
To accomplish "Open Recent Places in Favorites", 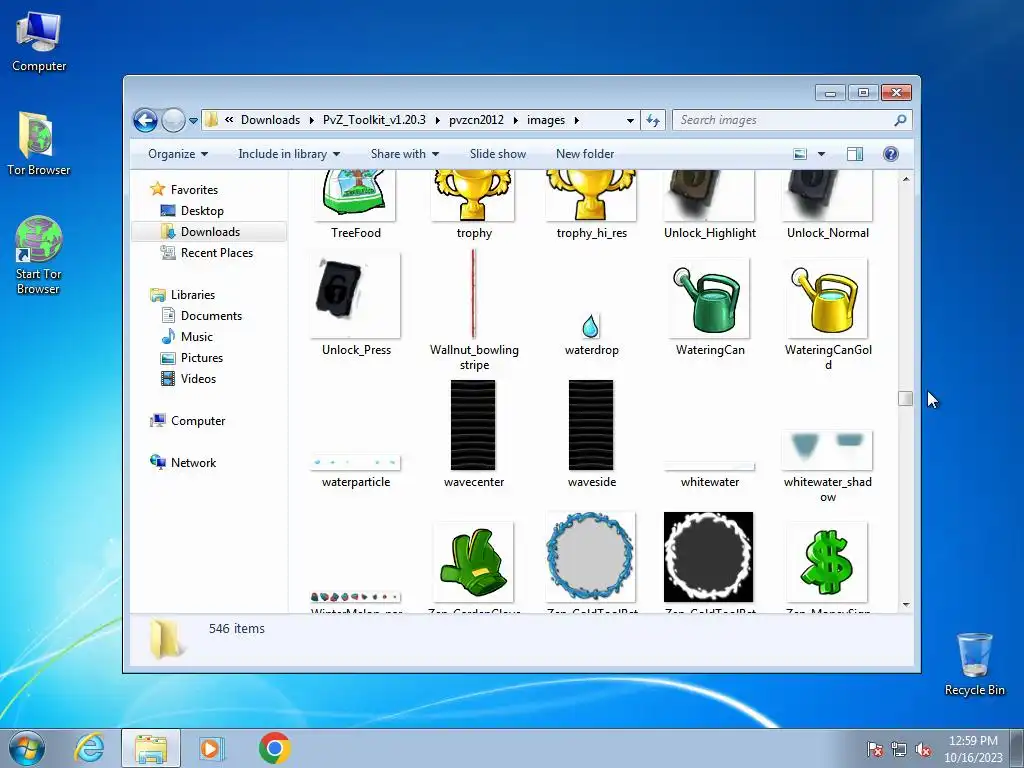I will 216,253.
